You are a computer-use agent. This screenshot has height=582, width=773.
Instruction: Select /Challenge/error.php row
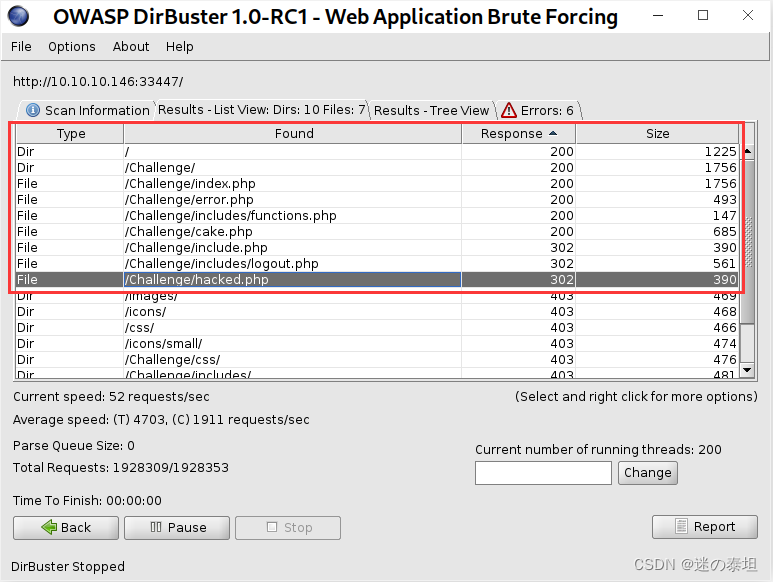click(377, 200)
